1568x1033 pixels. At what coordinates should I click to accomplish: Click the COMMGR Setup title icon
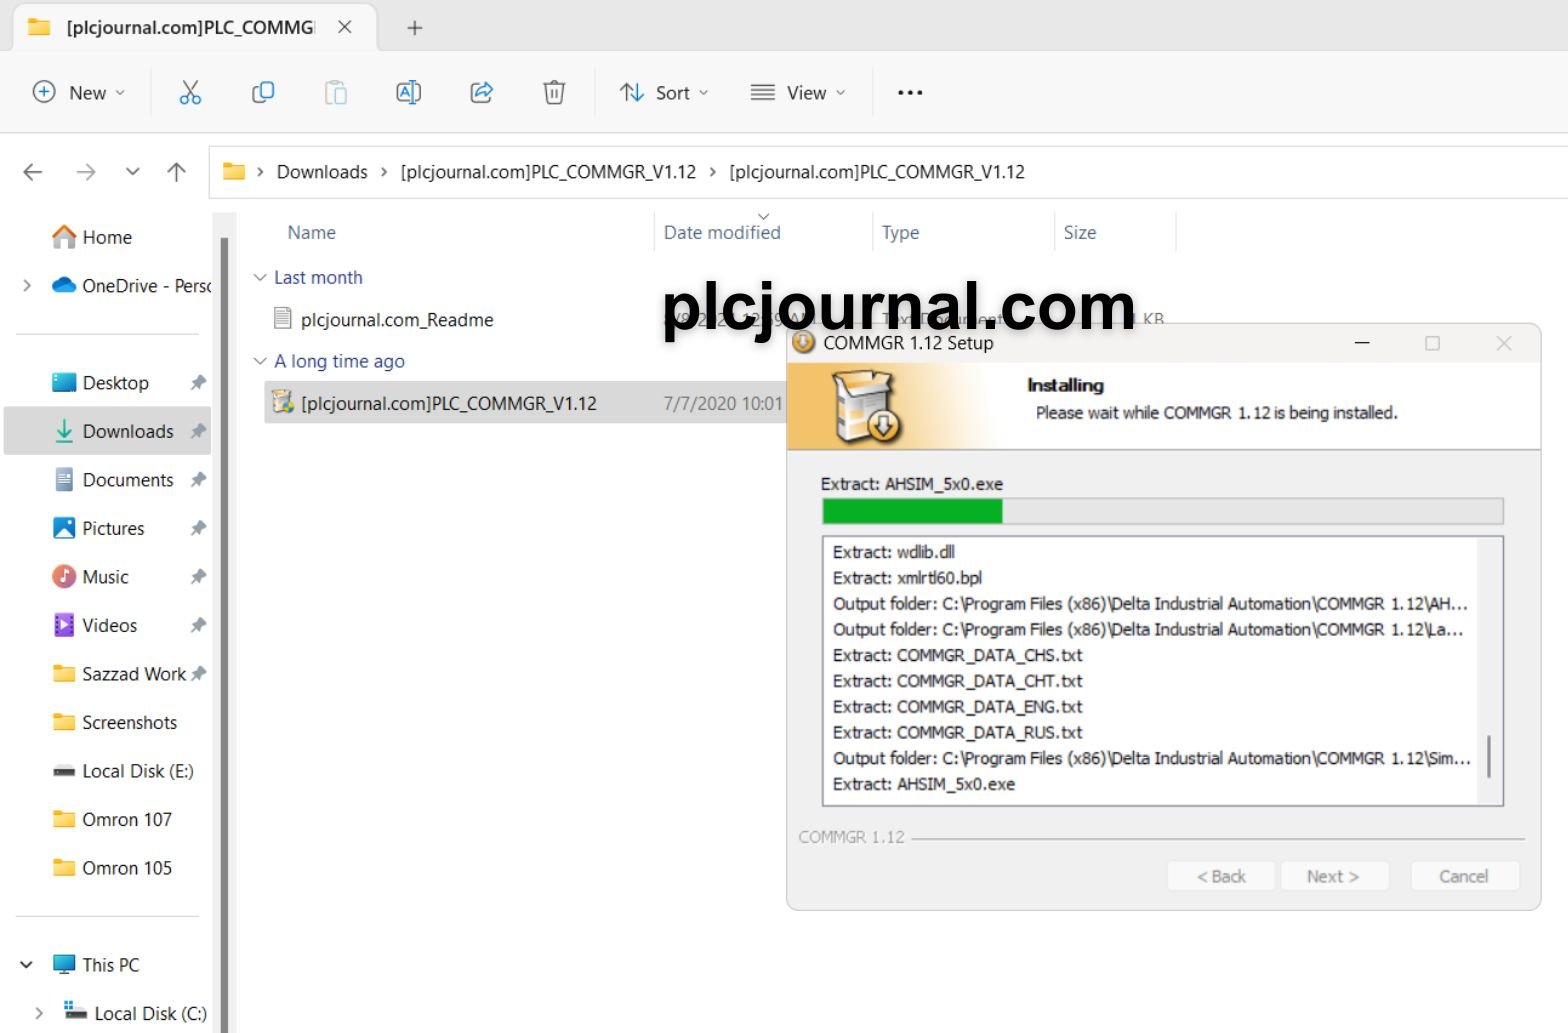click(803, 343)
